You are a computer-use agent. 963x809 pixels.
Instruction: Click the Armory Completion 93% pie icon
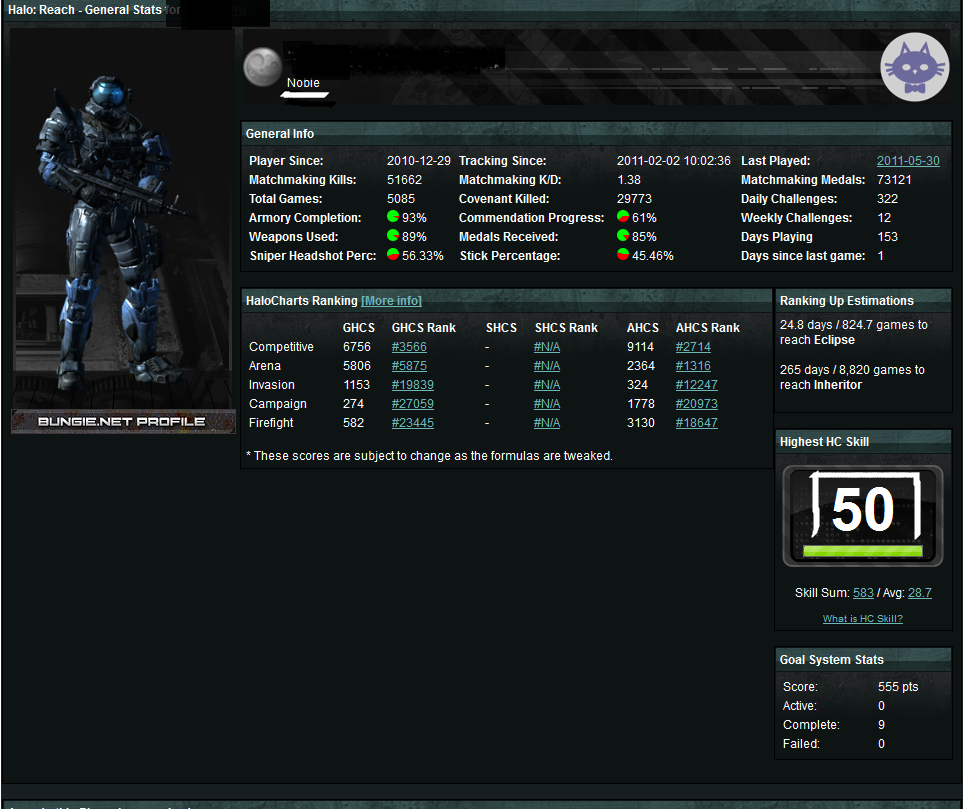point(393,216)
